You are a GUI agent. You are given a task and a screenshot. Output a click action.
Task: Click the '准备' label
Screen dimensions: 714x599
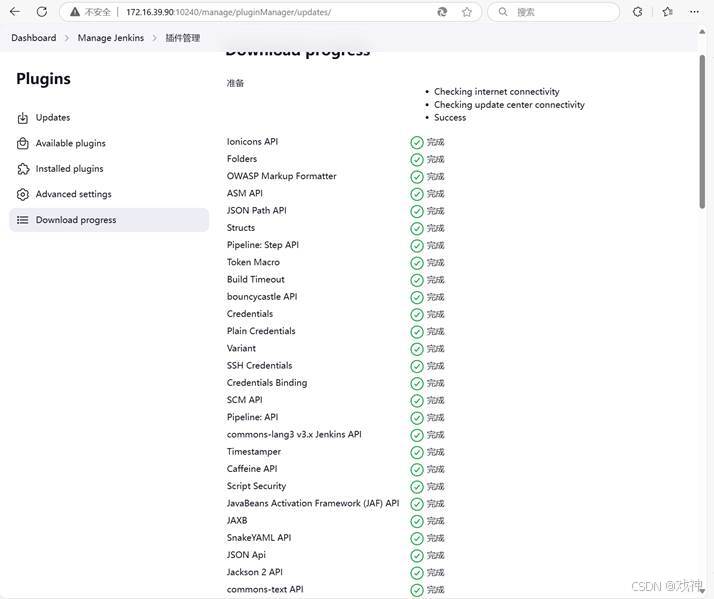(x=235, y=83)
